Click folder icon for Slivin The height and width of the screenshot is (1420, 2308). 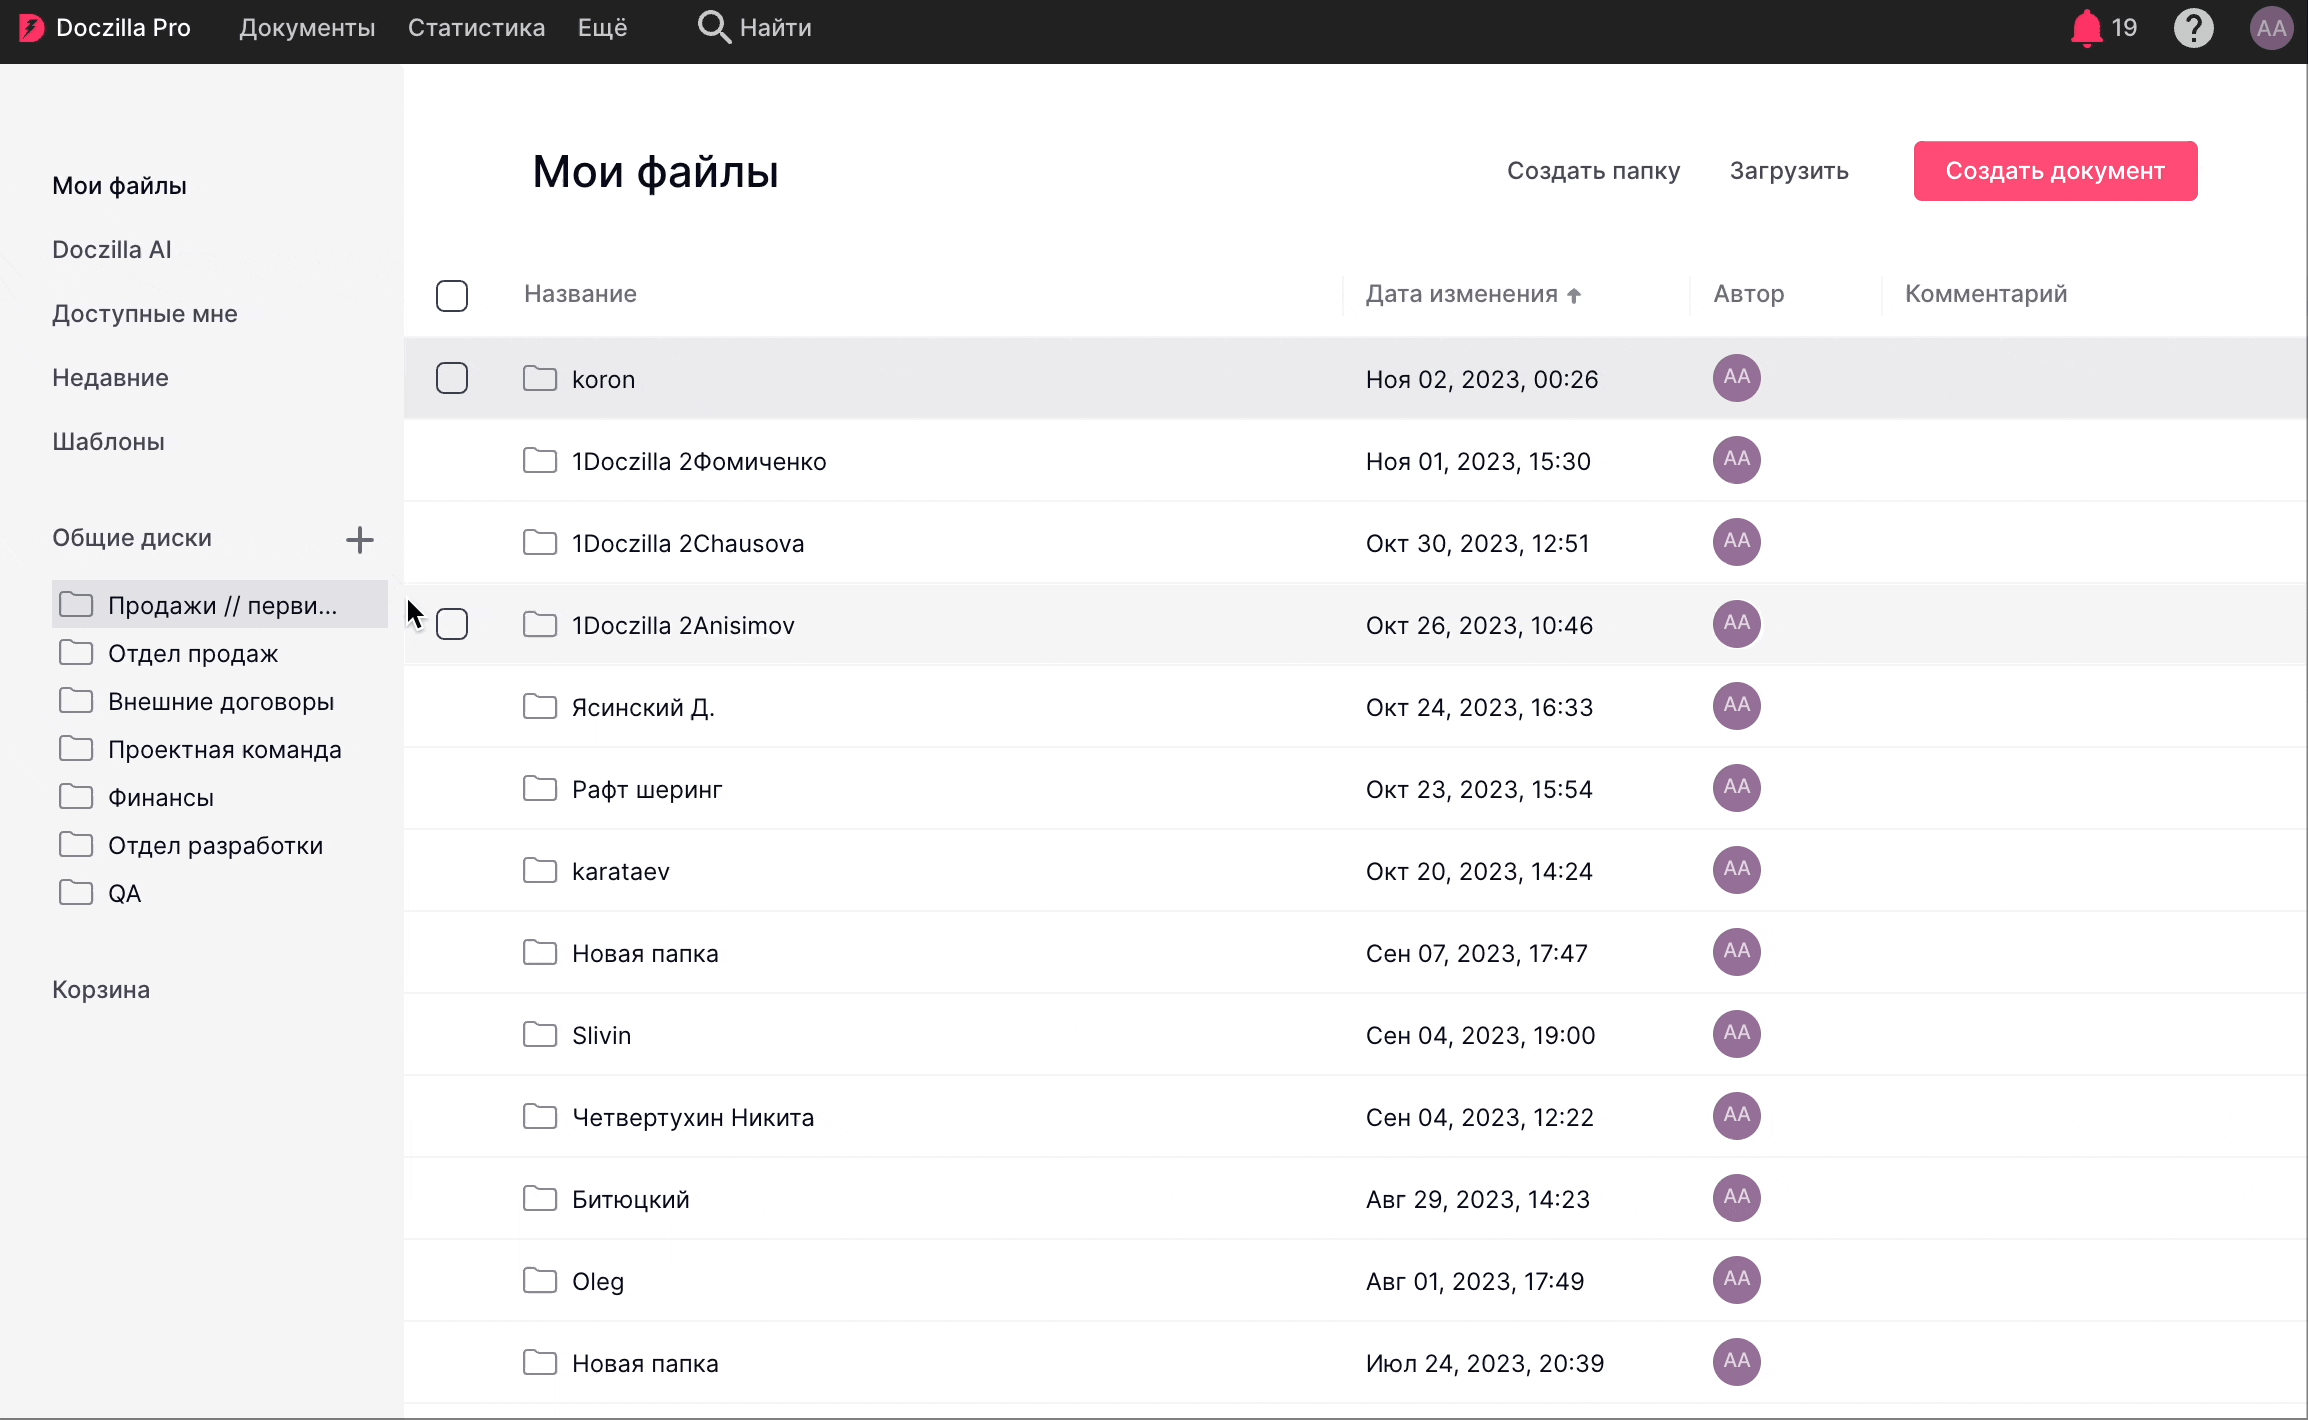coord(540,1034)
